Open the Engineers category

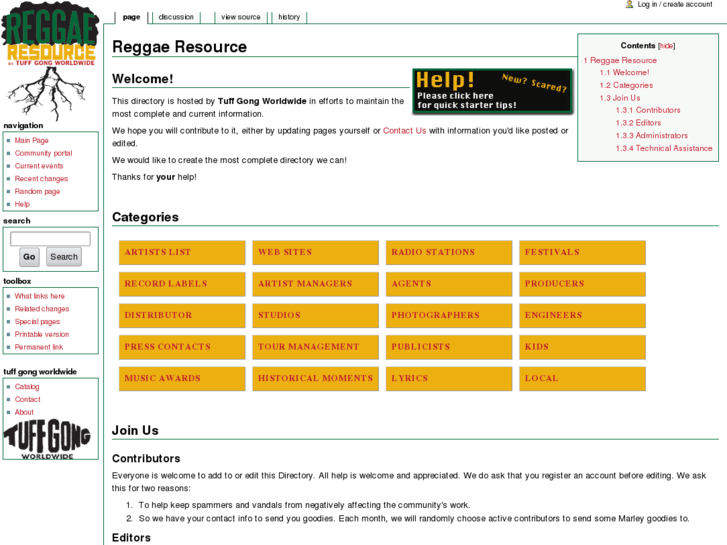582,315
